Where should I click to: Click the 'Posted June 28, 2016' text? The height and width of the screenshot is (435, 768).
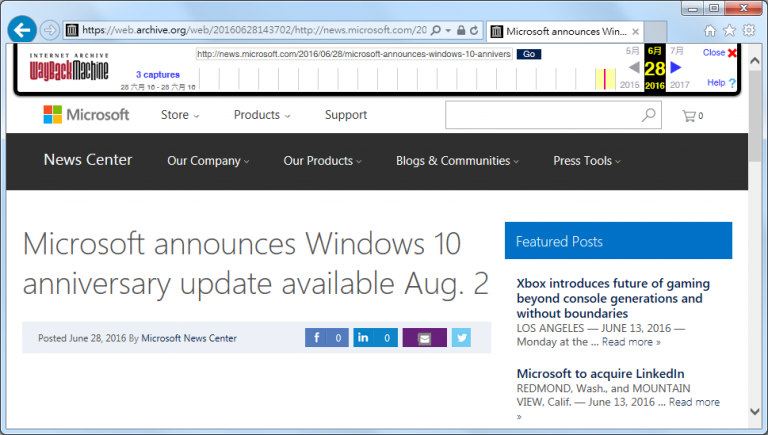[x=82, y=338]
